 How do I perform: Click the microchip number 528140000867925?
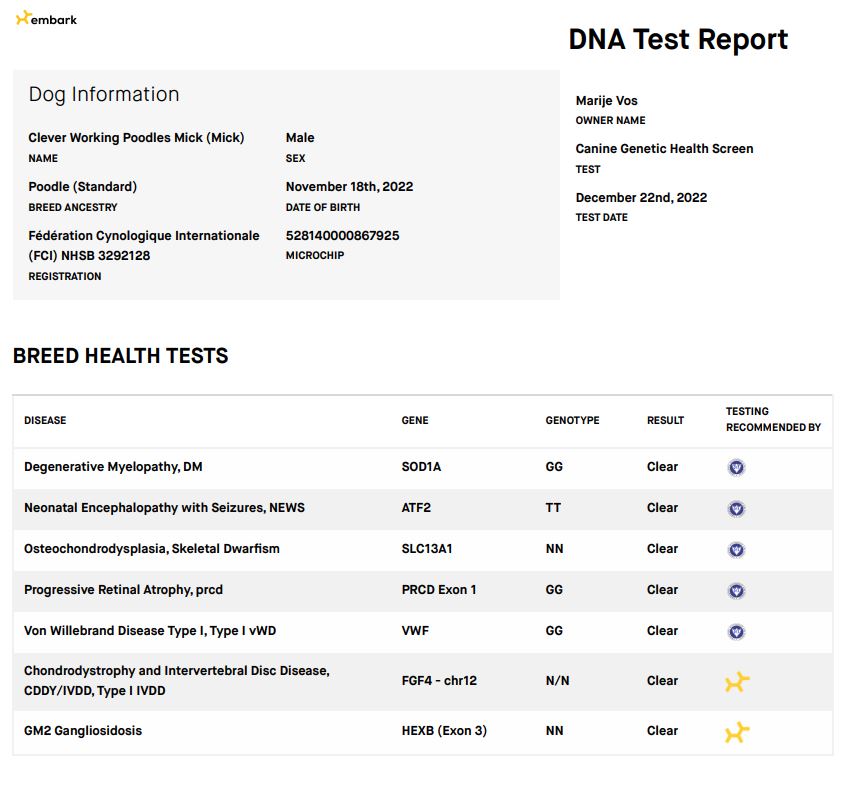[342, 236]
